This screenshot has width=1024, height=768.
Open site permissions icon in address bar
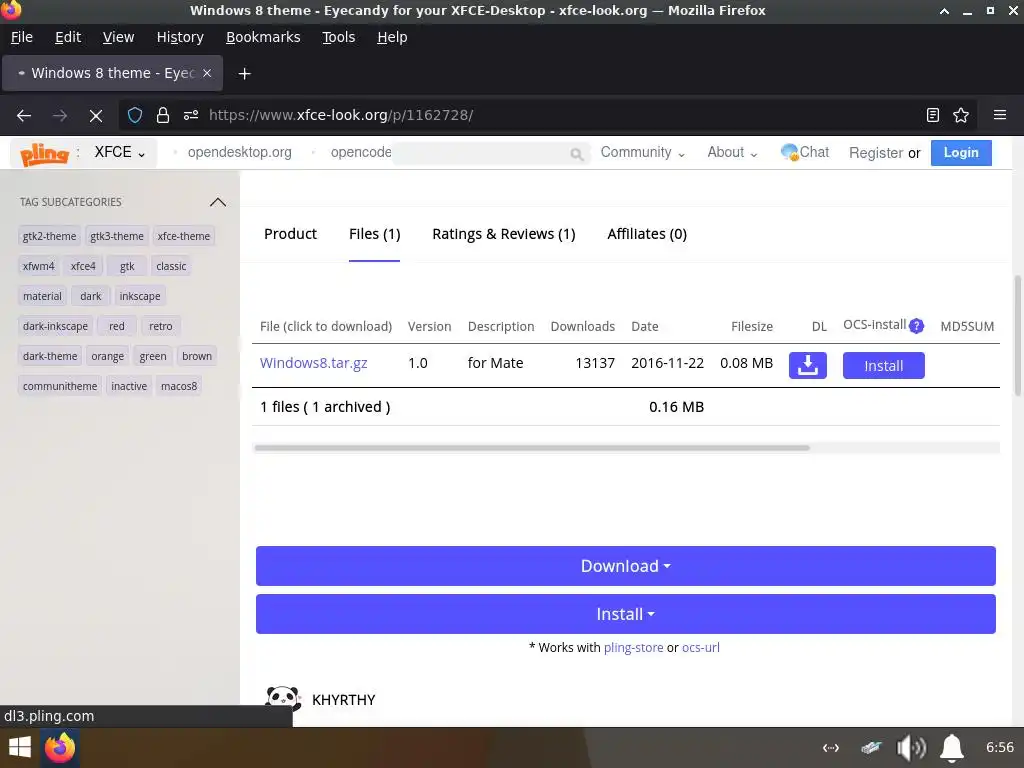(x=191, y=115)
